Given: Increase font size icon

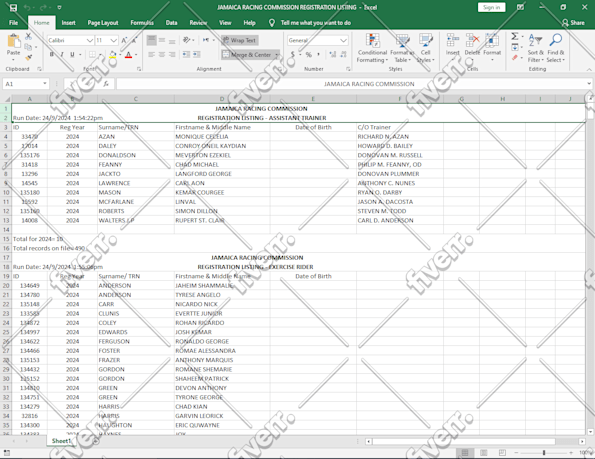Looking at the screenshot, I should click(124, 40).
